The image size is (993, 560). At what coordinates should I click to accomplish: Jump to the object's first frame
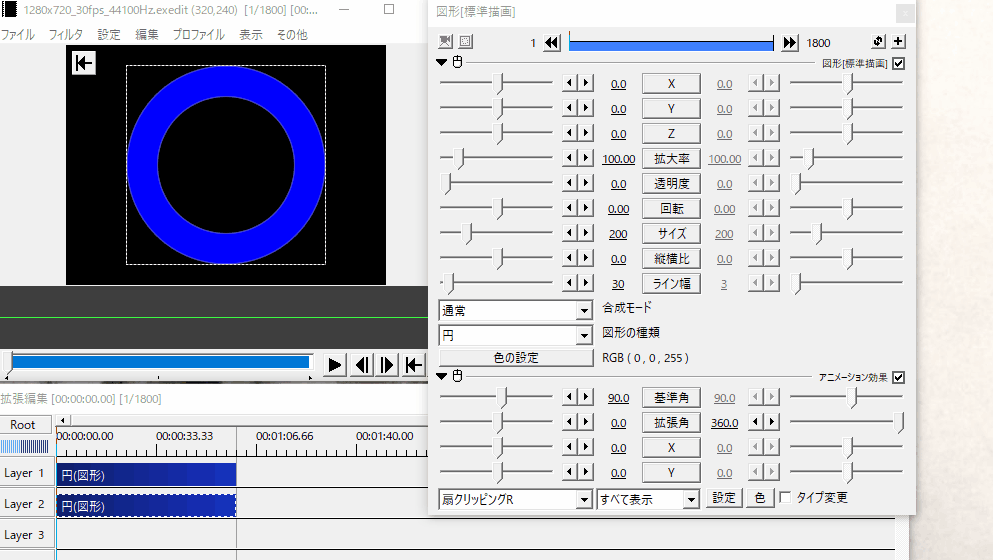pyautogui.click(x=552, y=42)
